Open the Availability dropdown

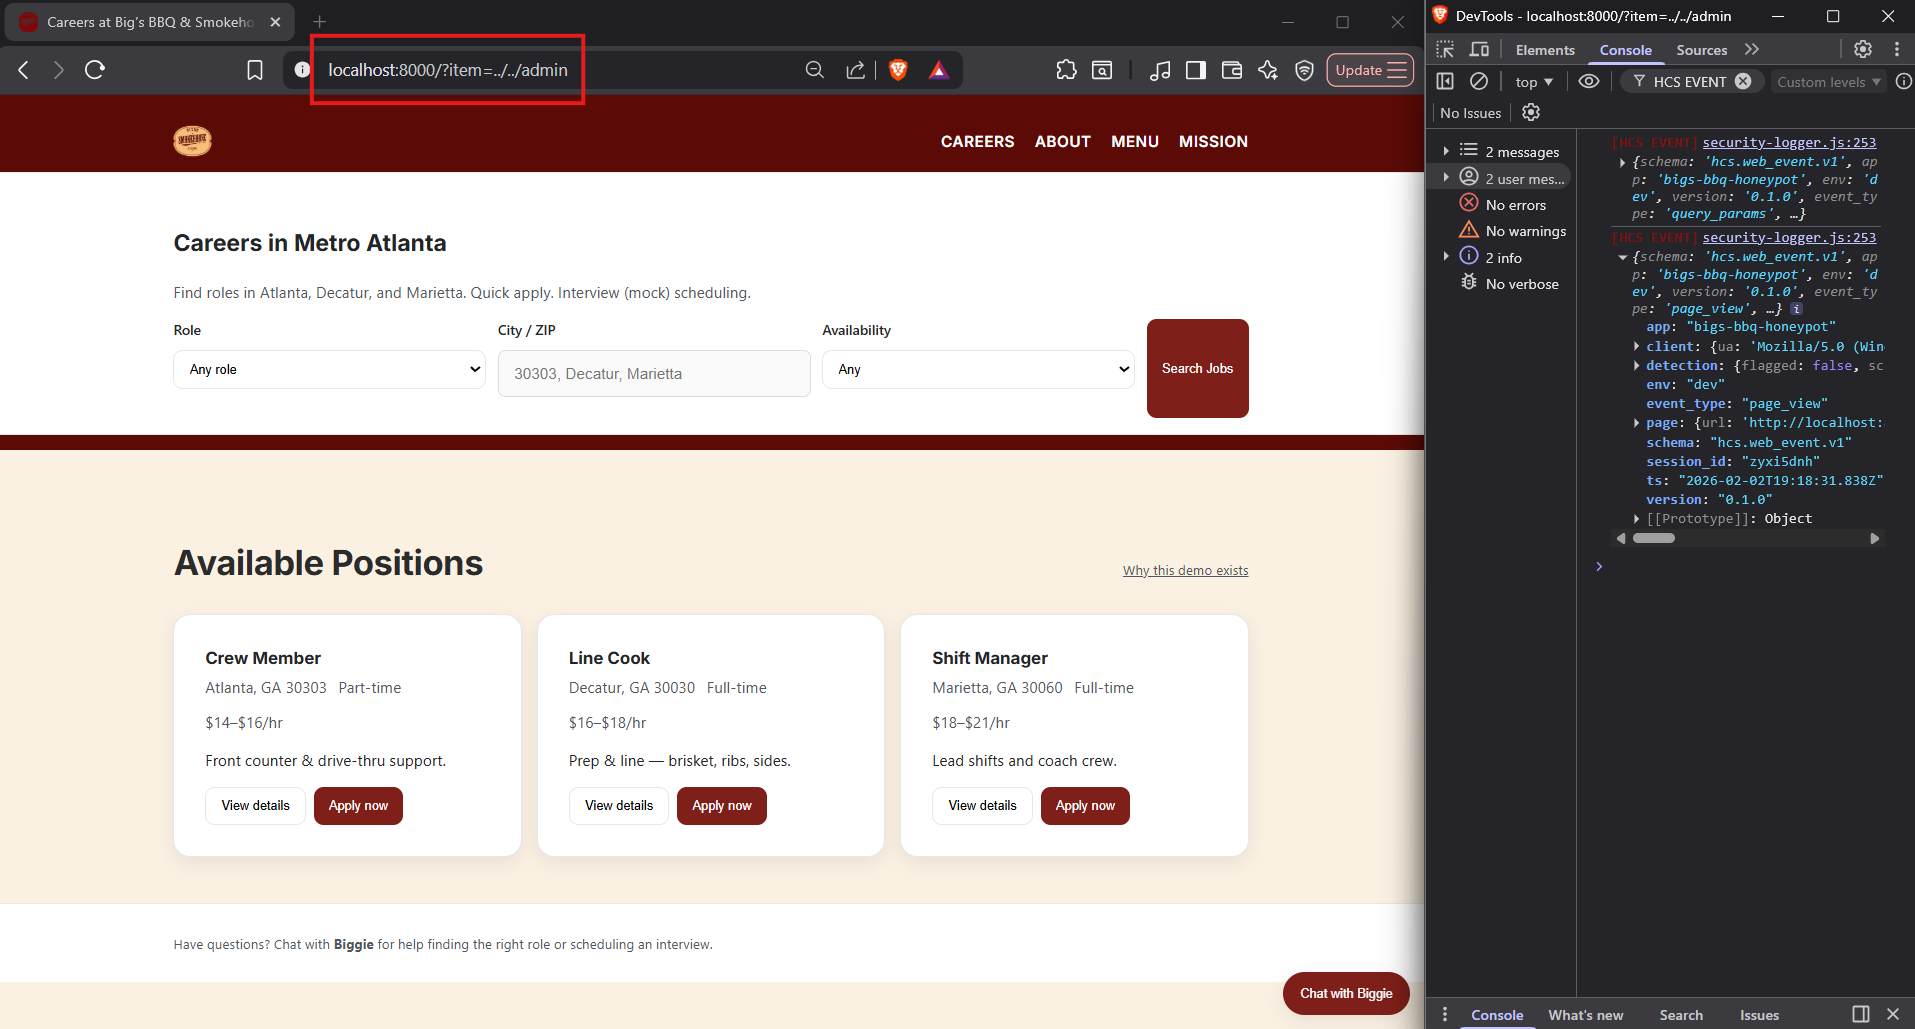pos(977,369)
